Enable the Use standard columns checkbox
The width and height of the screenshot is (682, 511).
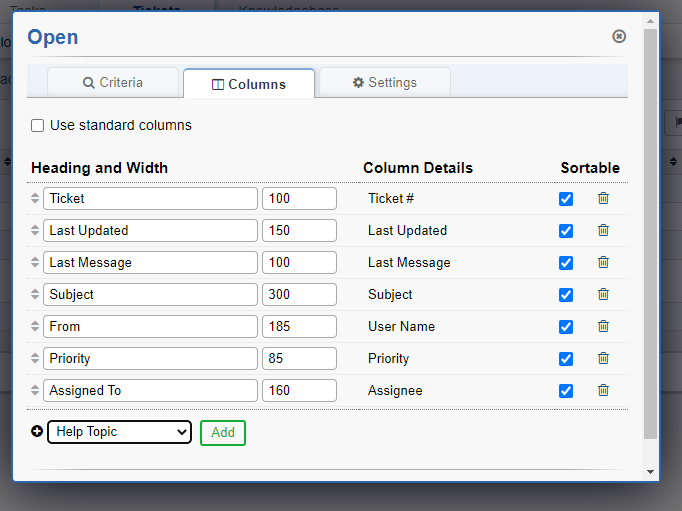click(38, 126)
